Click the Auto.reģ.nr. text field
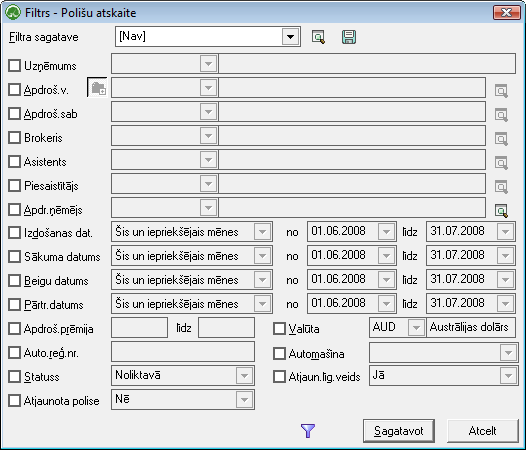 pyautogui.click(x=183, y=352)
